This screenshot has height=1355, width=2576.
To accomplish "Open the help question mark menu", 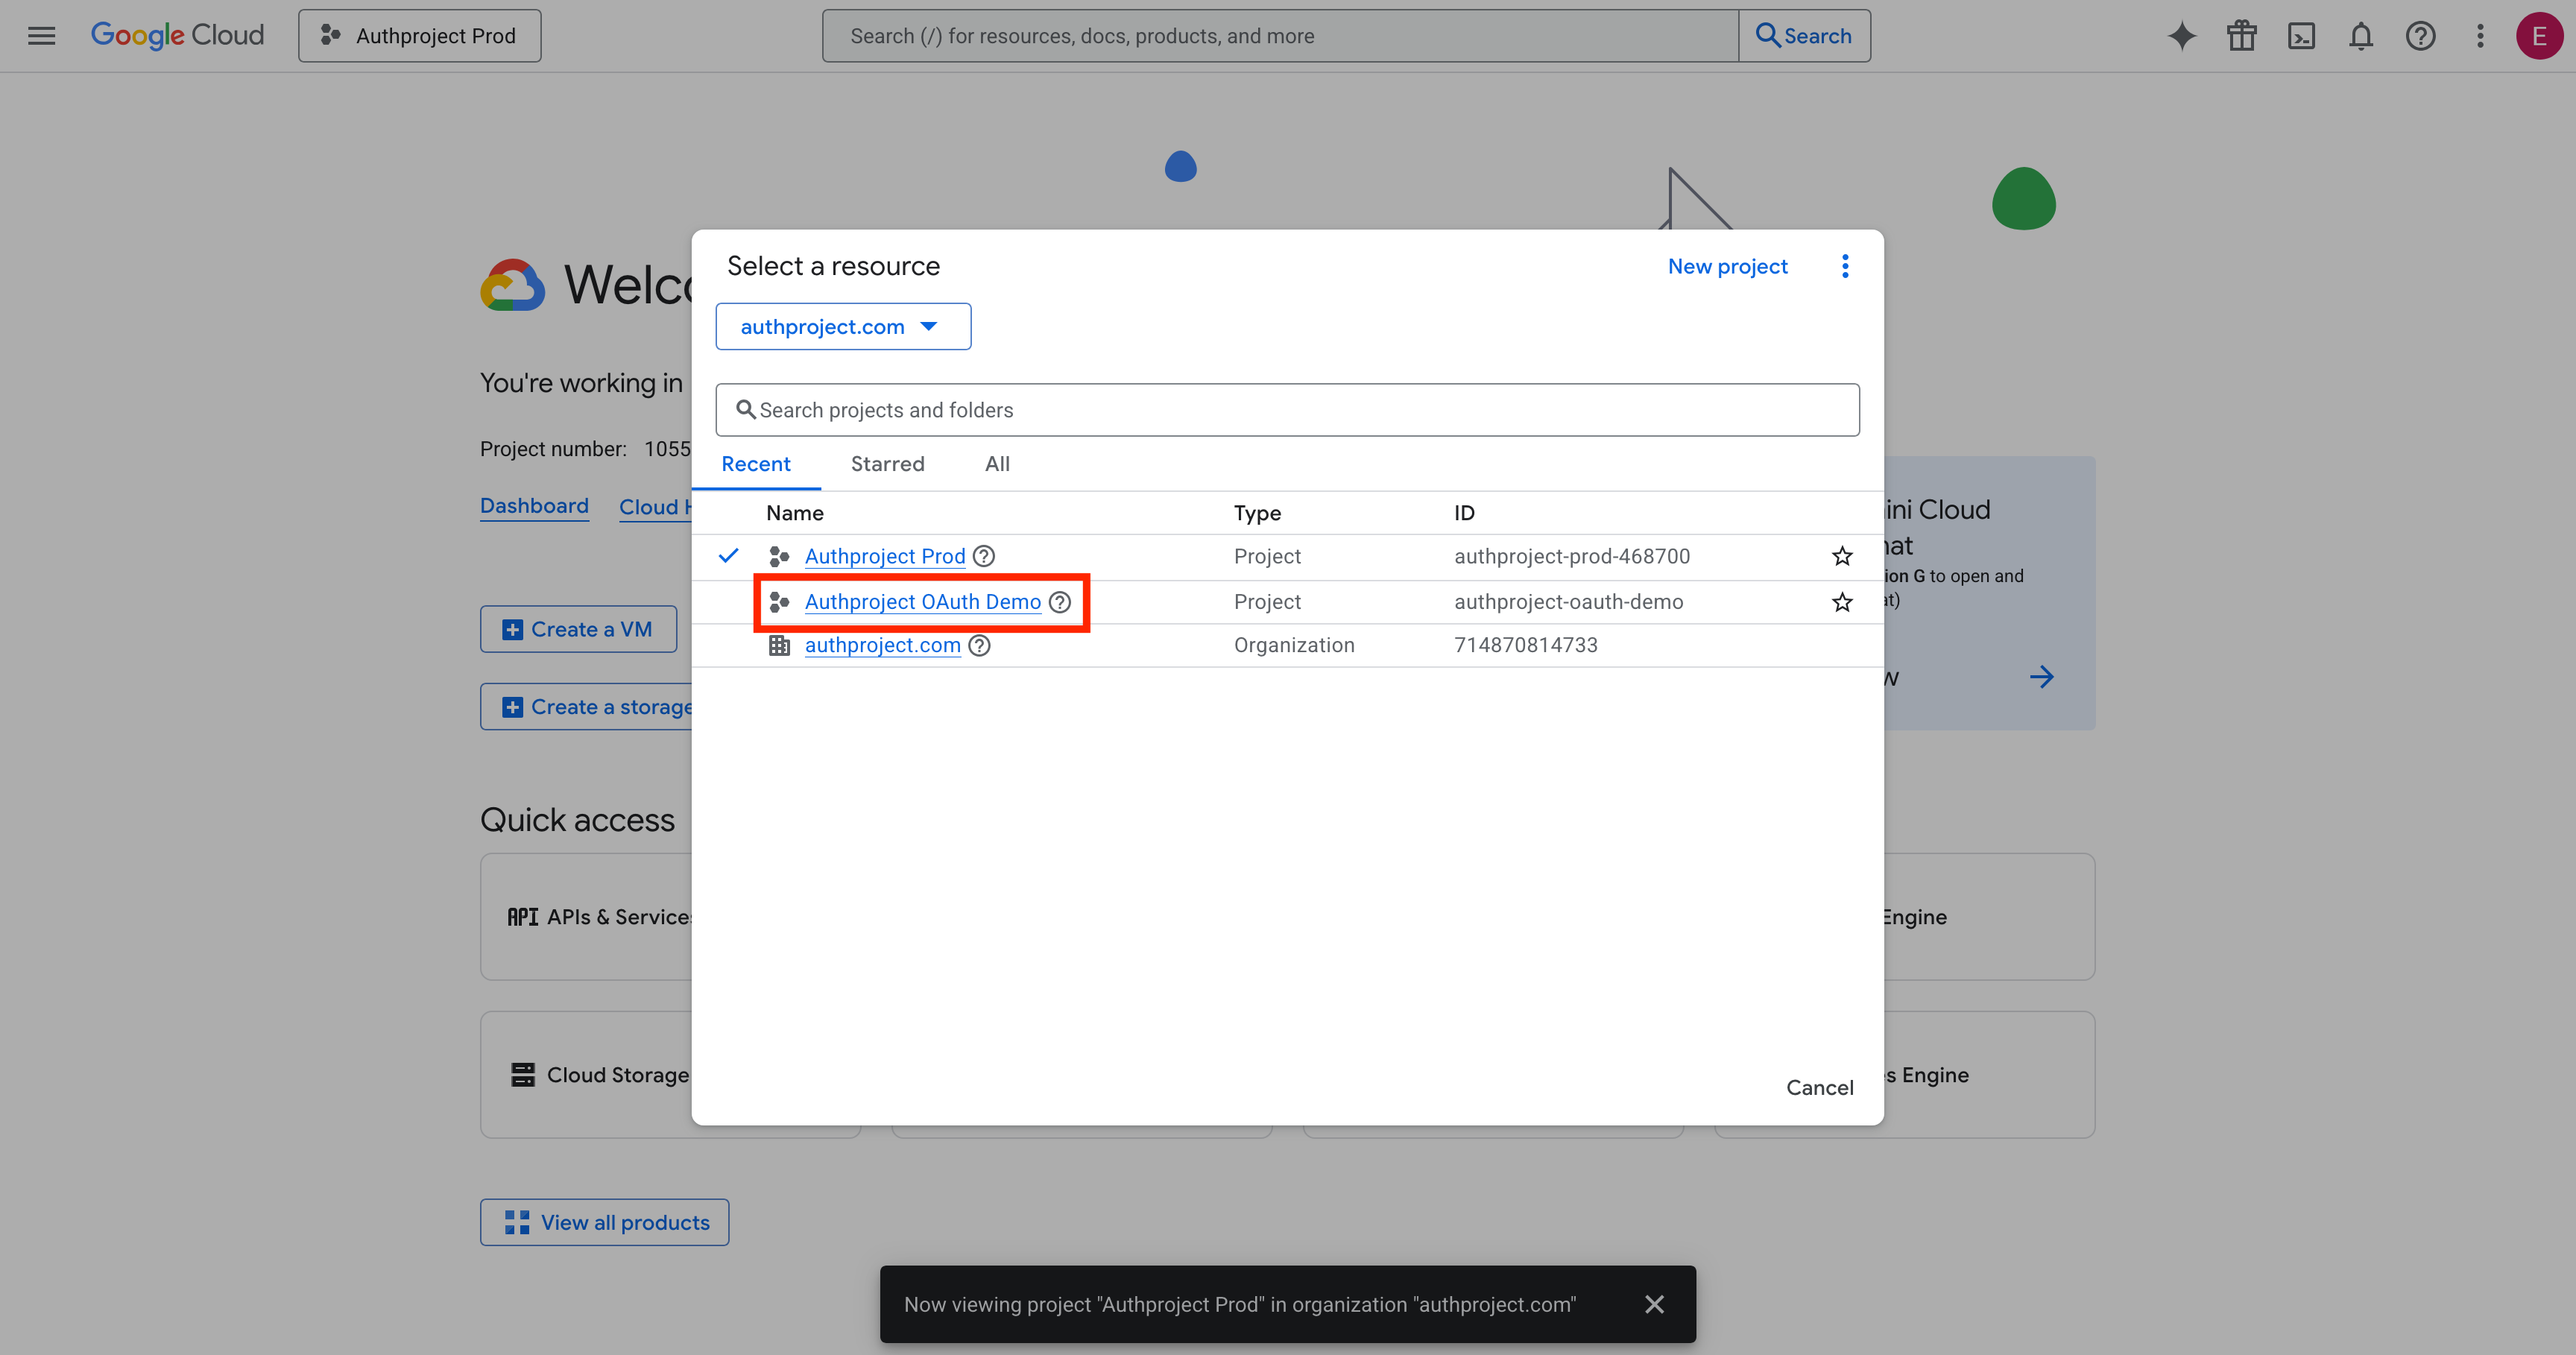I will 2420,36.
